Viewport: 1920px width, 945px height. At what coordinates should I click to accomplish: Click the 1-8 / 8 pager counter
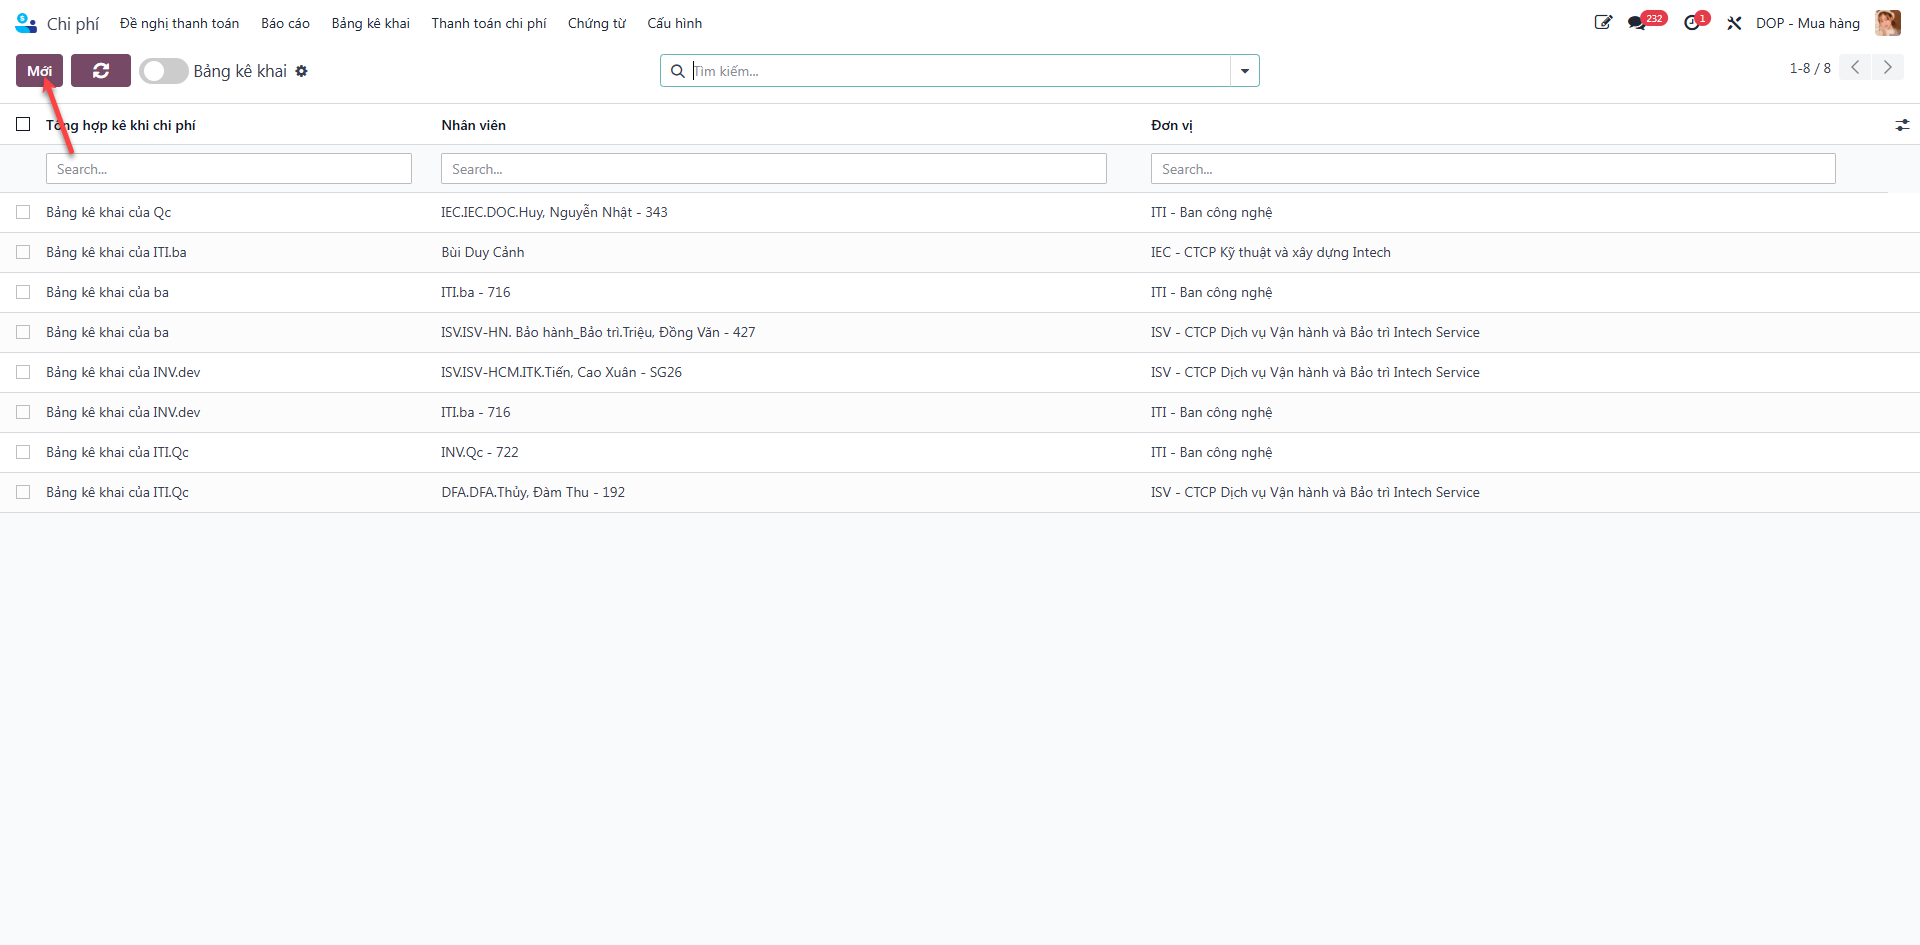(x=1810, y=68)
